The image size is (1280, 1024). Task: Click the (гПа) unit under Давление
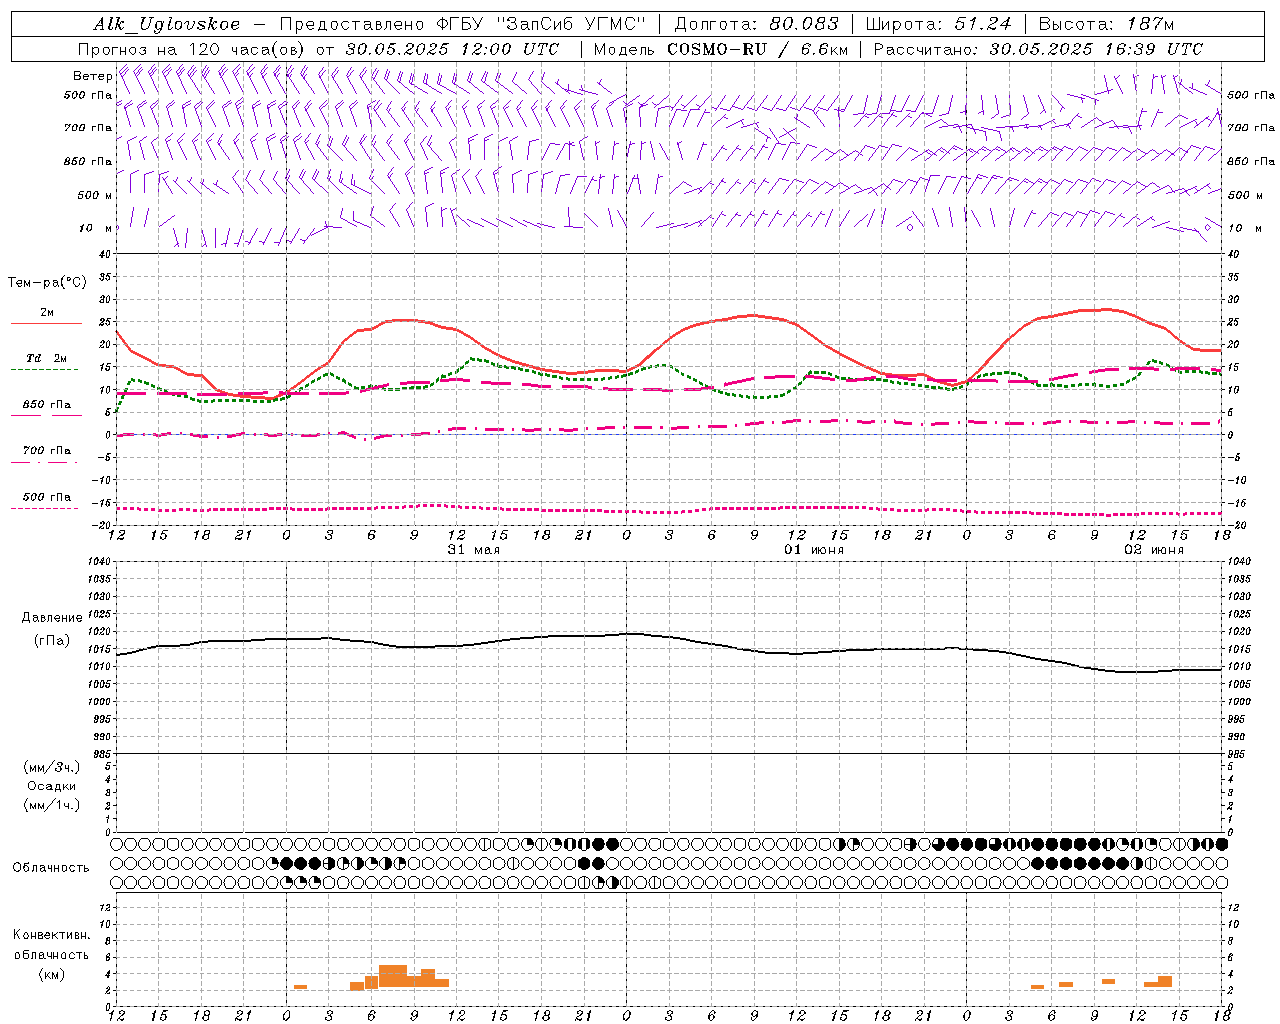52,641
